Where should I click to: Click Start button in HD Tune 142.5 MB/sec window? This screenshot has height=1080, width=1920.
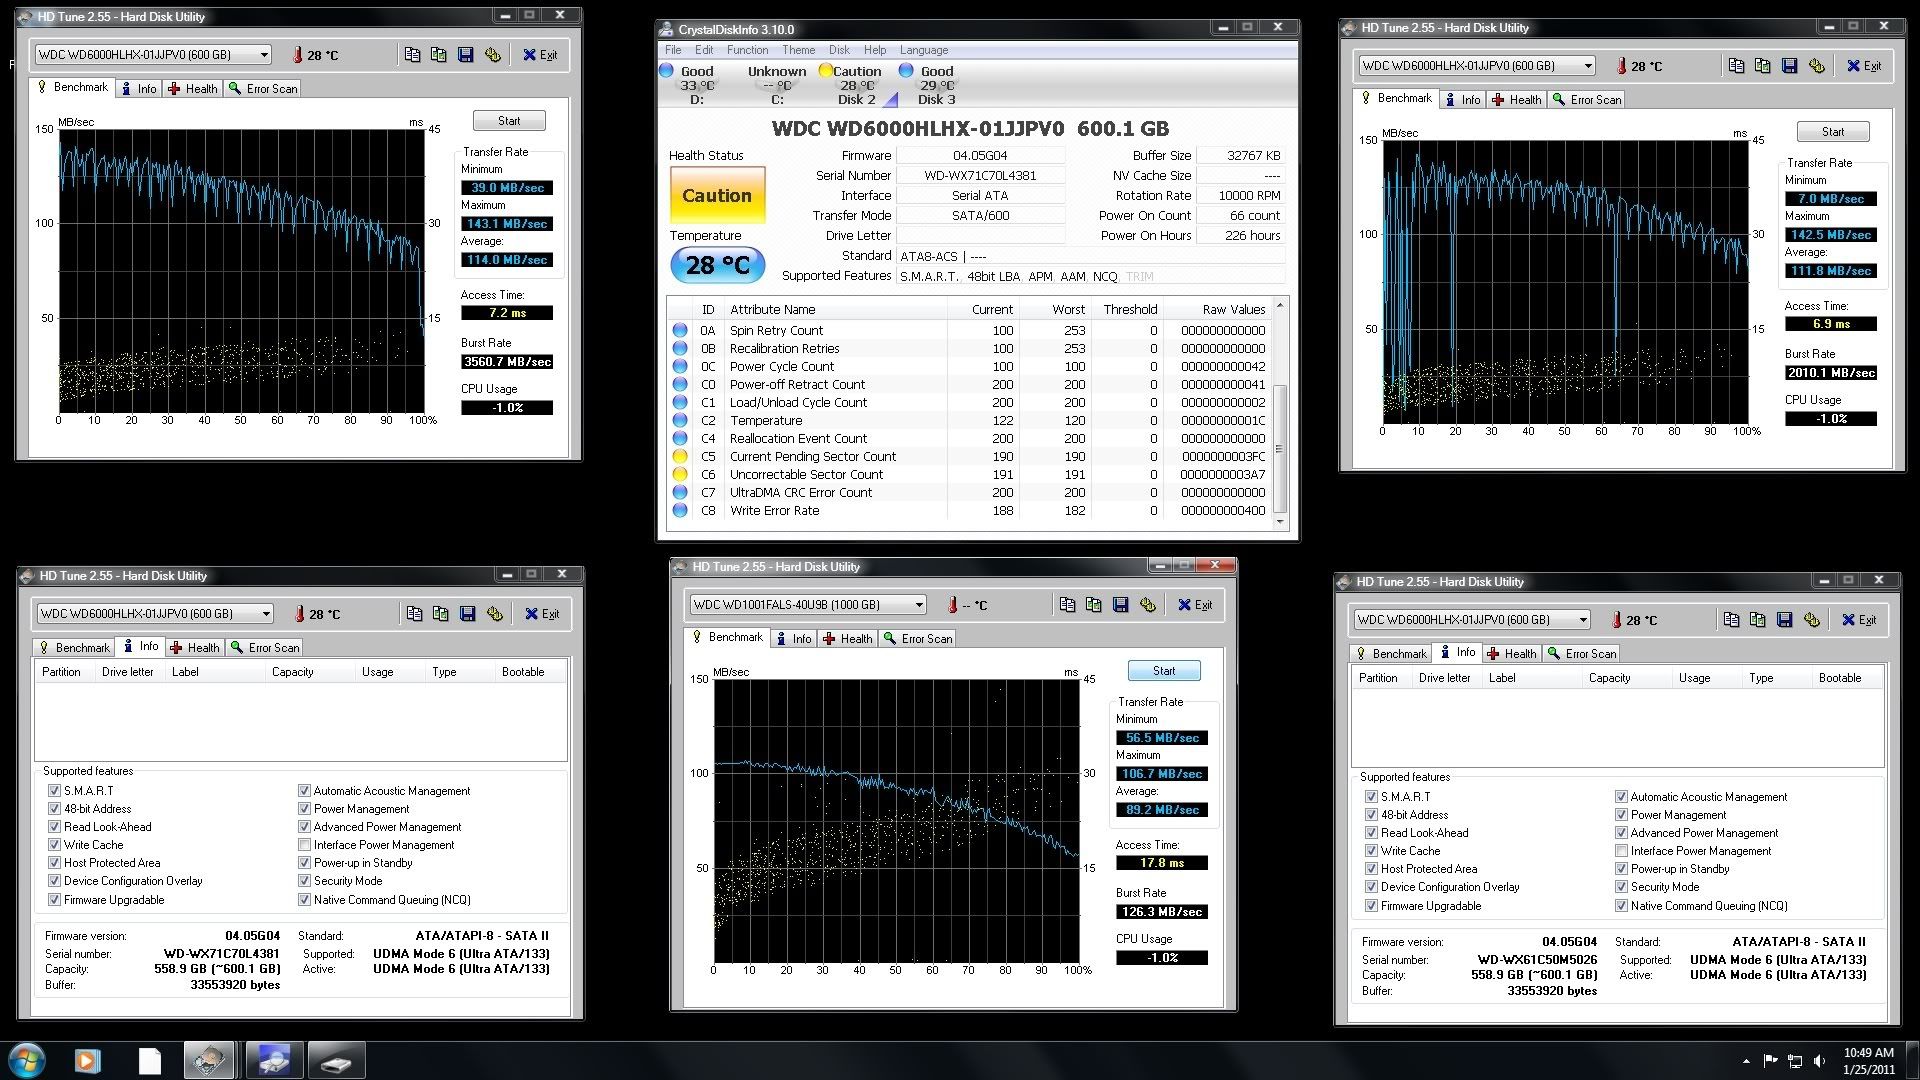coord(1833,132)
